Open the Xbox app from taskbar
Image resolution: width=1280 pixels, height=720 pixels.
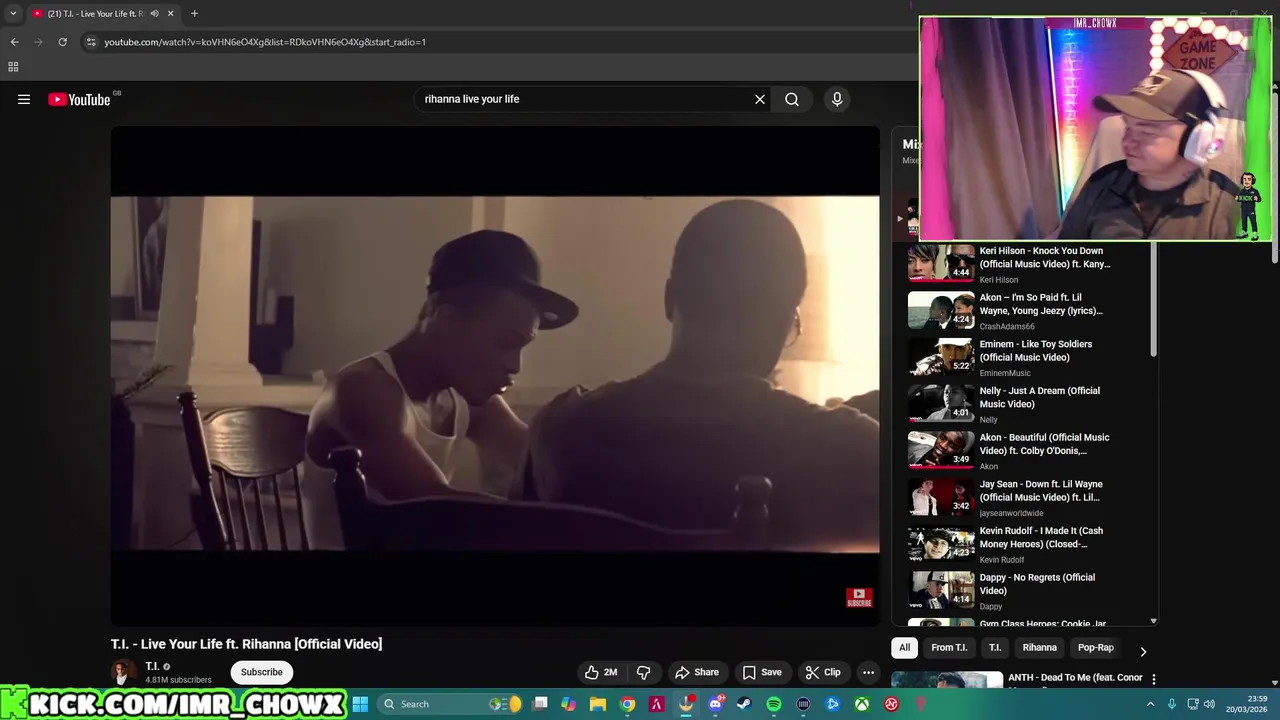(861, 704)
